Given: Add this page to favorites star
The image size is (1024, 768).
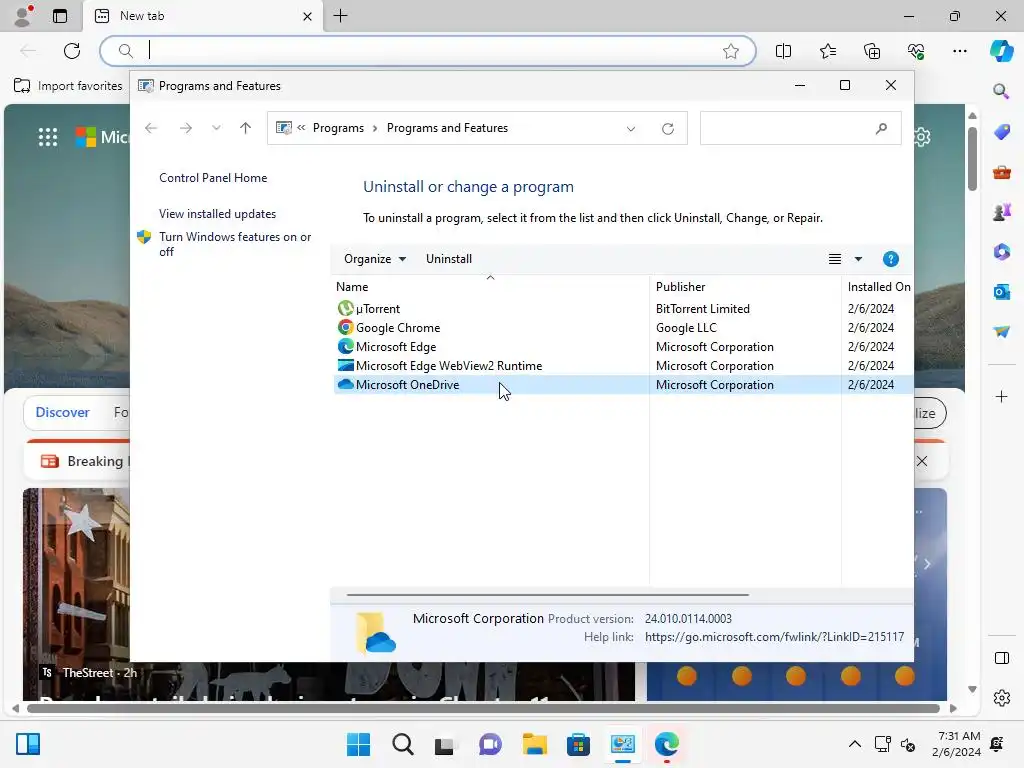Looking at the screenshot, I should 731,51.
